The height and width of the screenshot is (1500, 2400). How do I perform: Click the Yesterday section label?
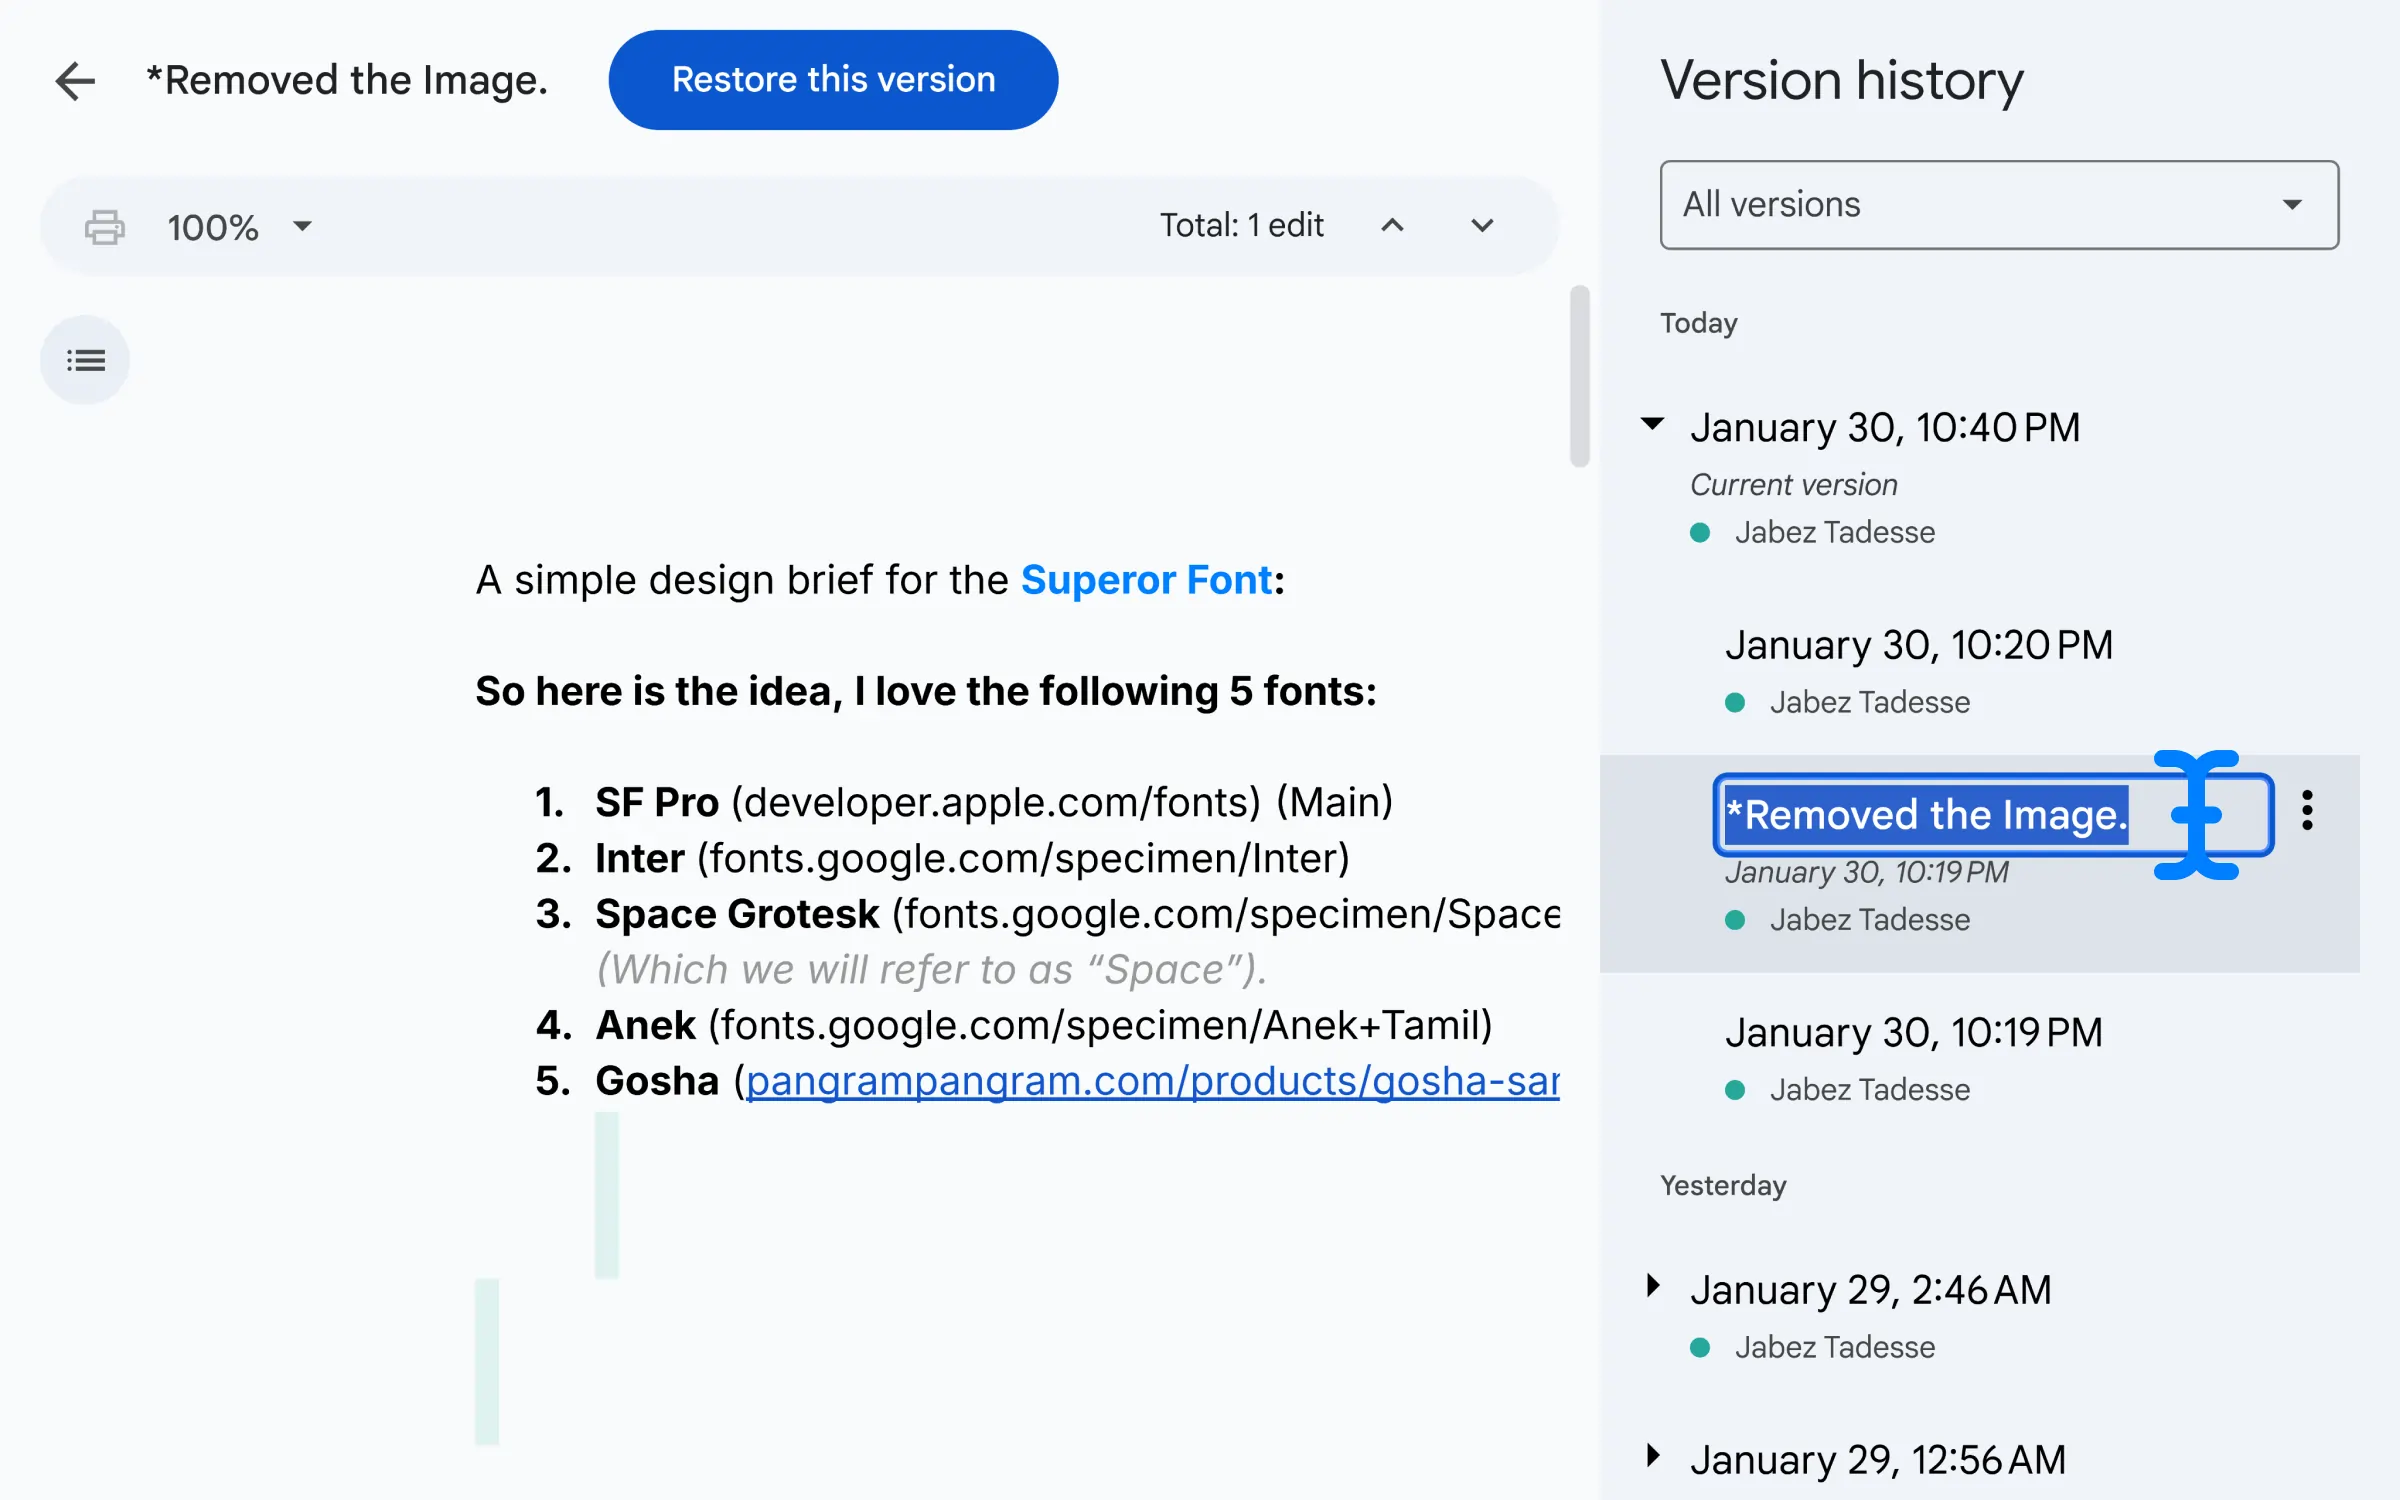pos(1723,1185)
